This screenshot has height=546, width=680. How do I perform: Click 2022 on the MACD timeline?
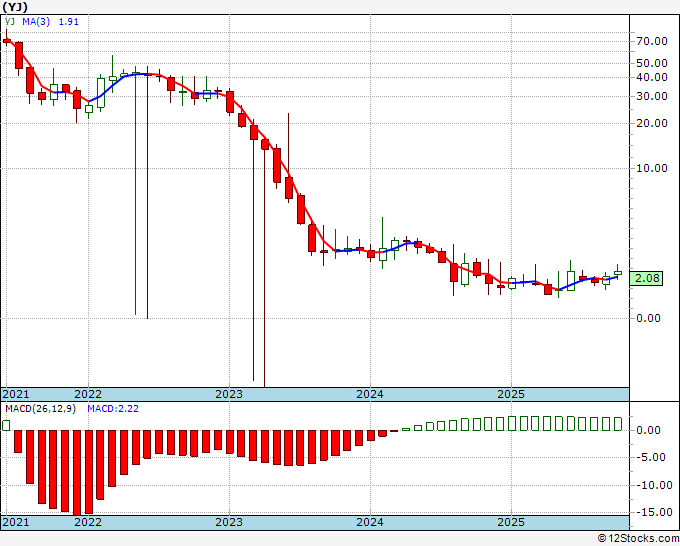tap(88, 522)
